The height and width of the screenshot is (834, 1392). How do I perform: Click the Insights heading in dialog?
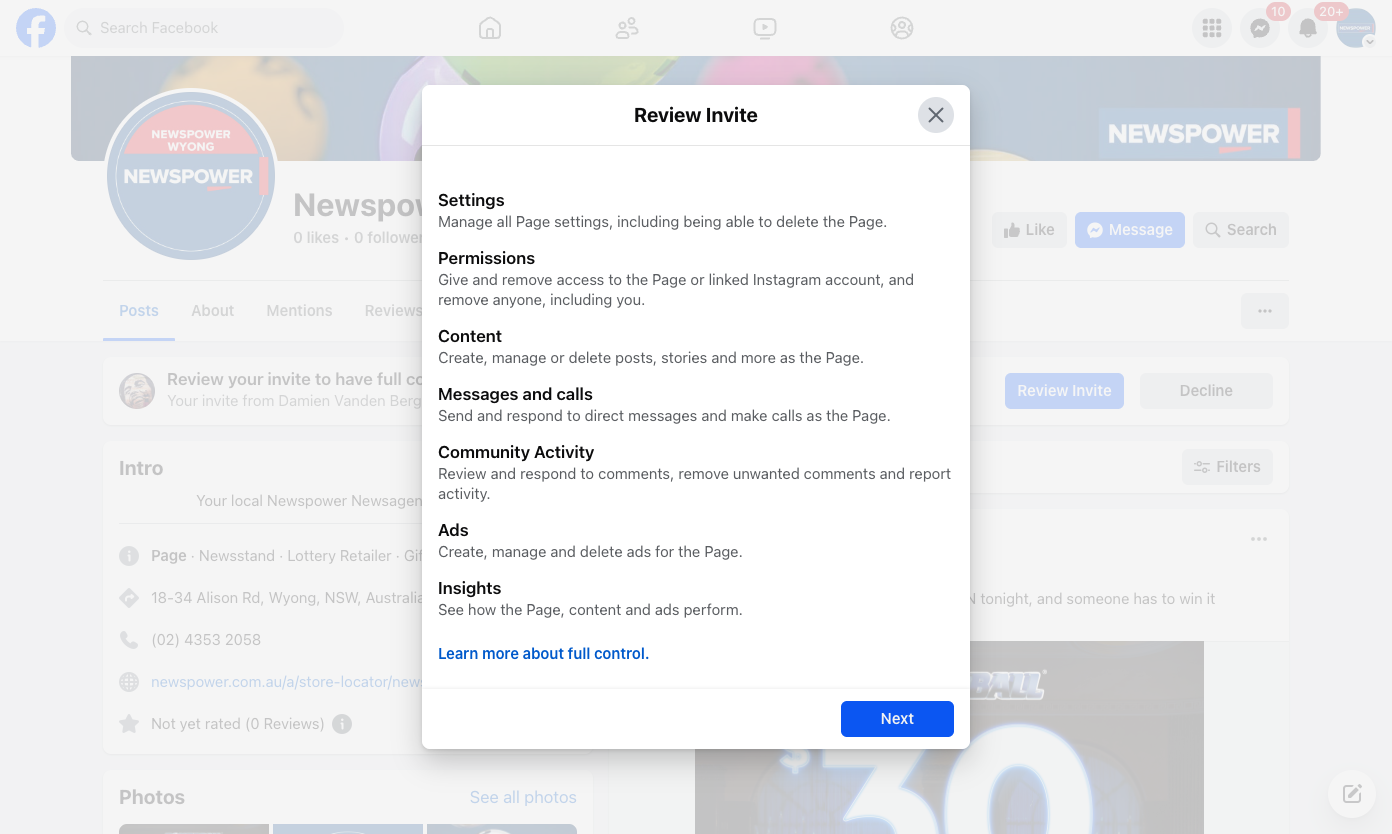[469, 588]
